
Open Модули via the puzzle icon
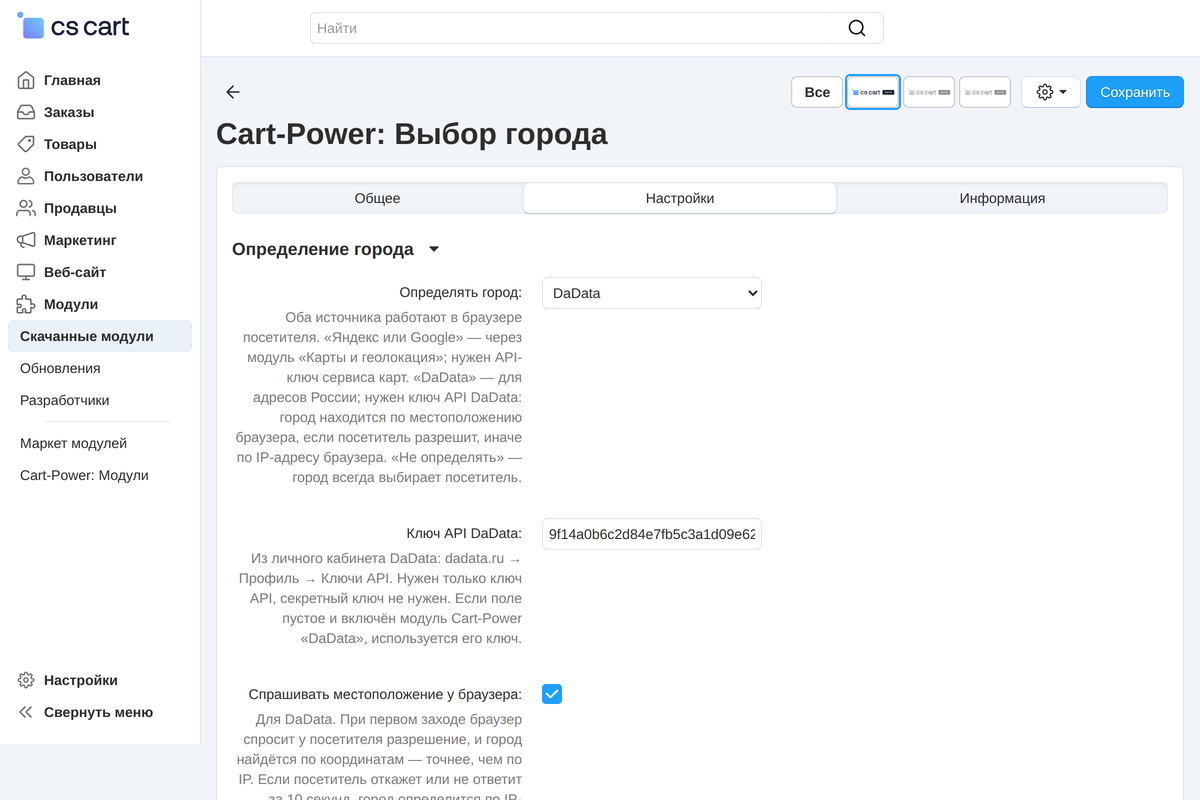click(26, 304)
